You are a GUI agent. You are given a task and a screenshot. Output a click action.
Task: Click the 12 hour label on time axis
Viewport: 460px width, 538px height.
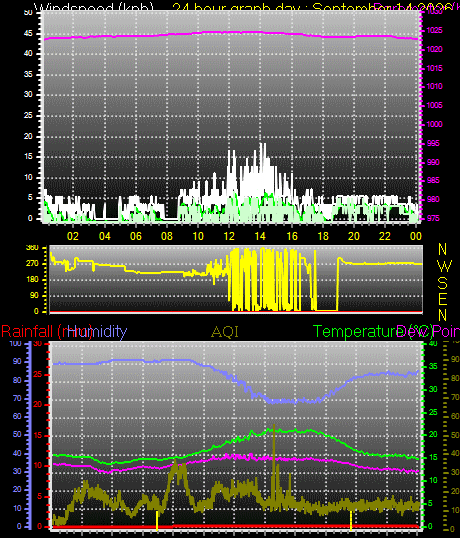click(229, 236)
